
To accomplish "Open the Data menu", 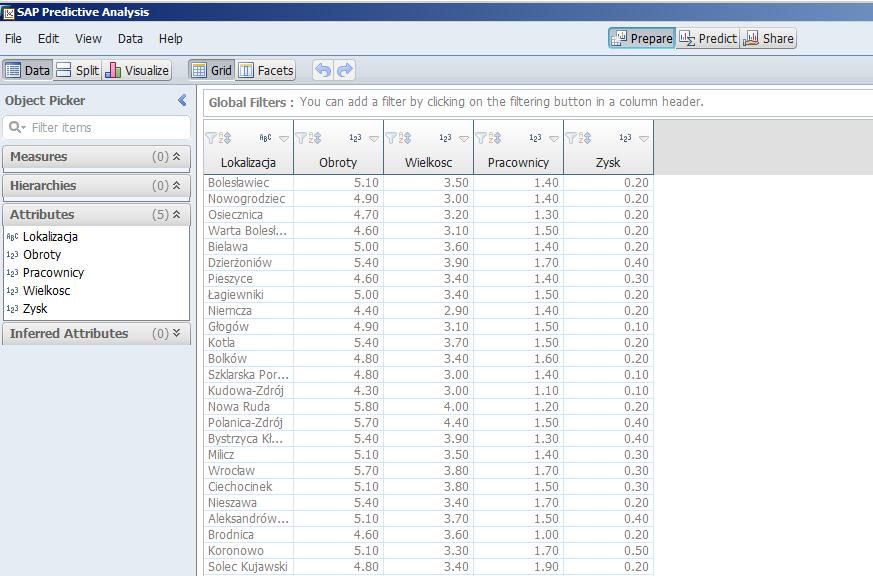I will 130,38.
